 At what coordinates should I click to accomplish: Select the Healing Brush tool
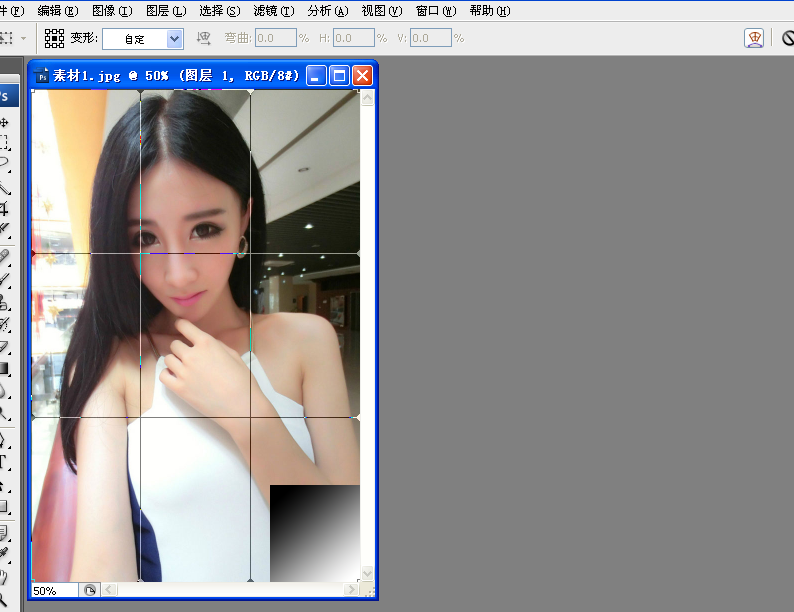(x=4, y=258)
